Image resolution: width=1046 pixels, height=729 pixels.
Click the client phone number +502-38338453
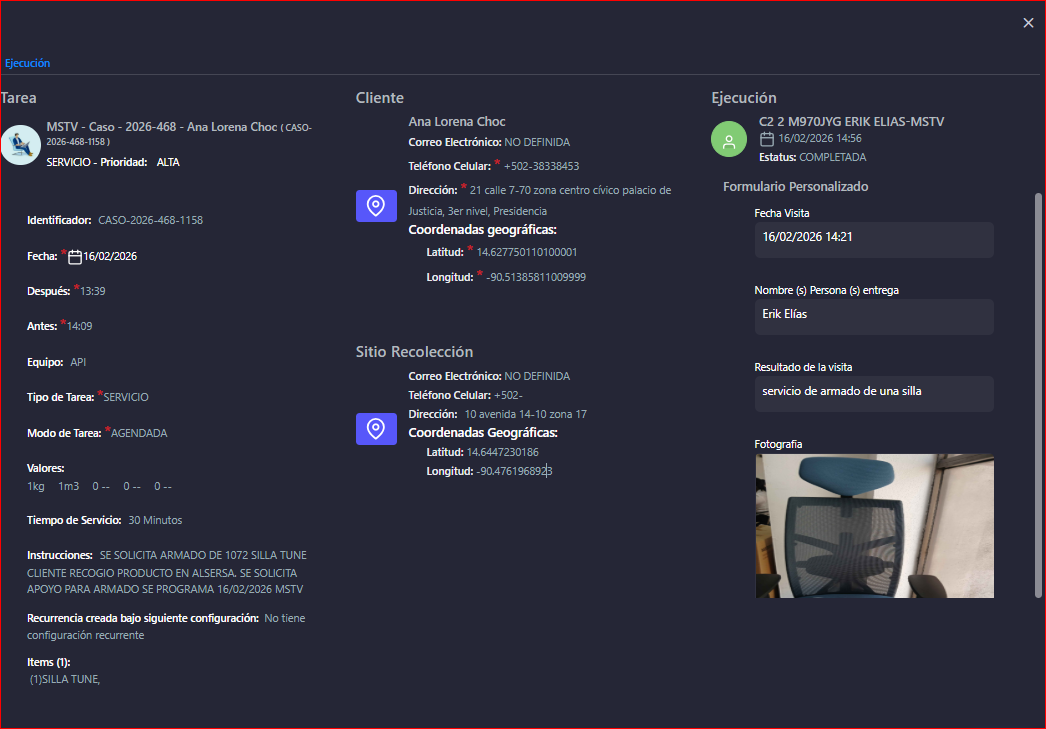tap(541, 166)
